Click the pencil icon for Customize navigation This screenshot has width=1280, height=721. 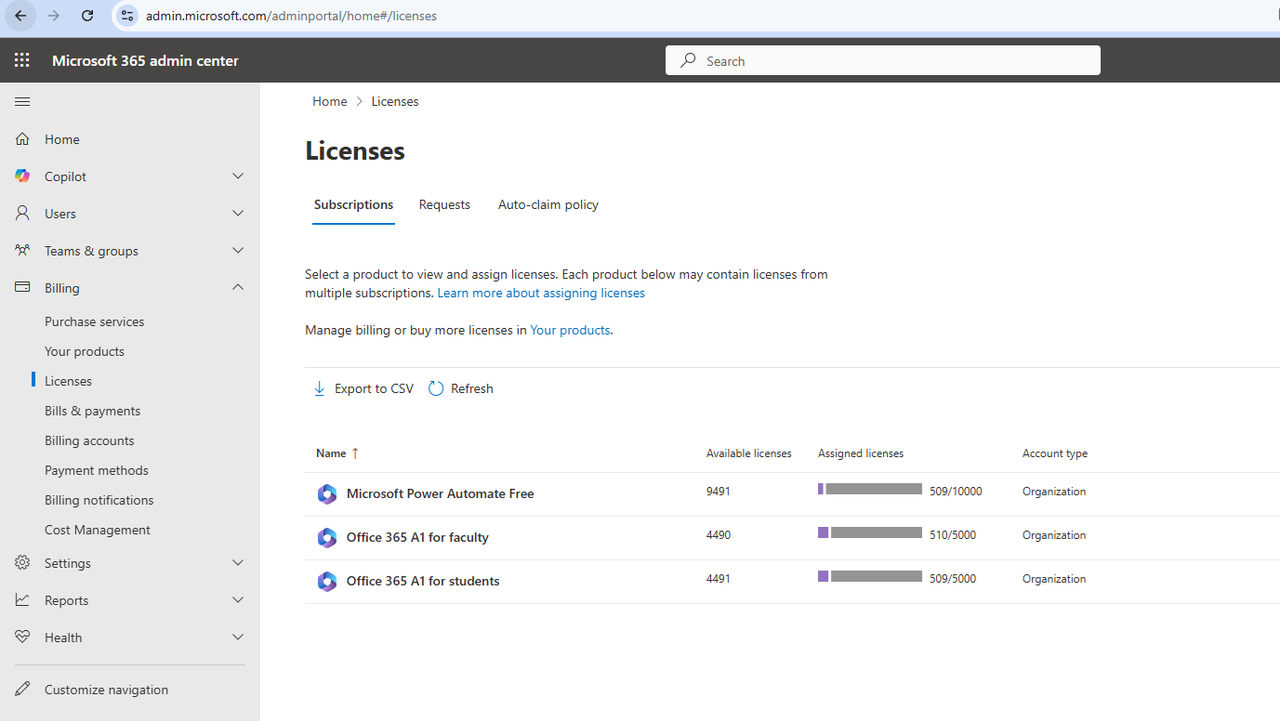(23, 689)
